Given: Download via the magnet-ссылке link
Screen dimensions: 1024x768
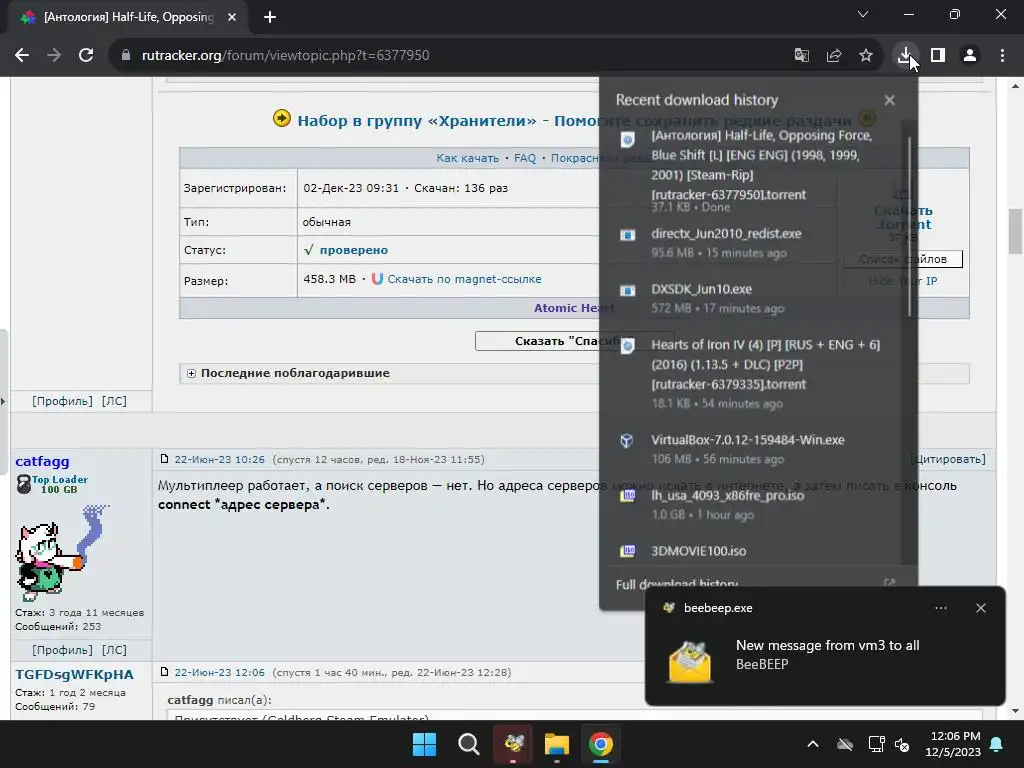Looking at the screenshot, I should 464,279.
